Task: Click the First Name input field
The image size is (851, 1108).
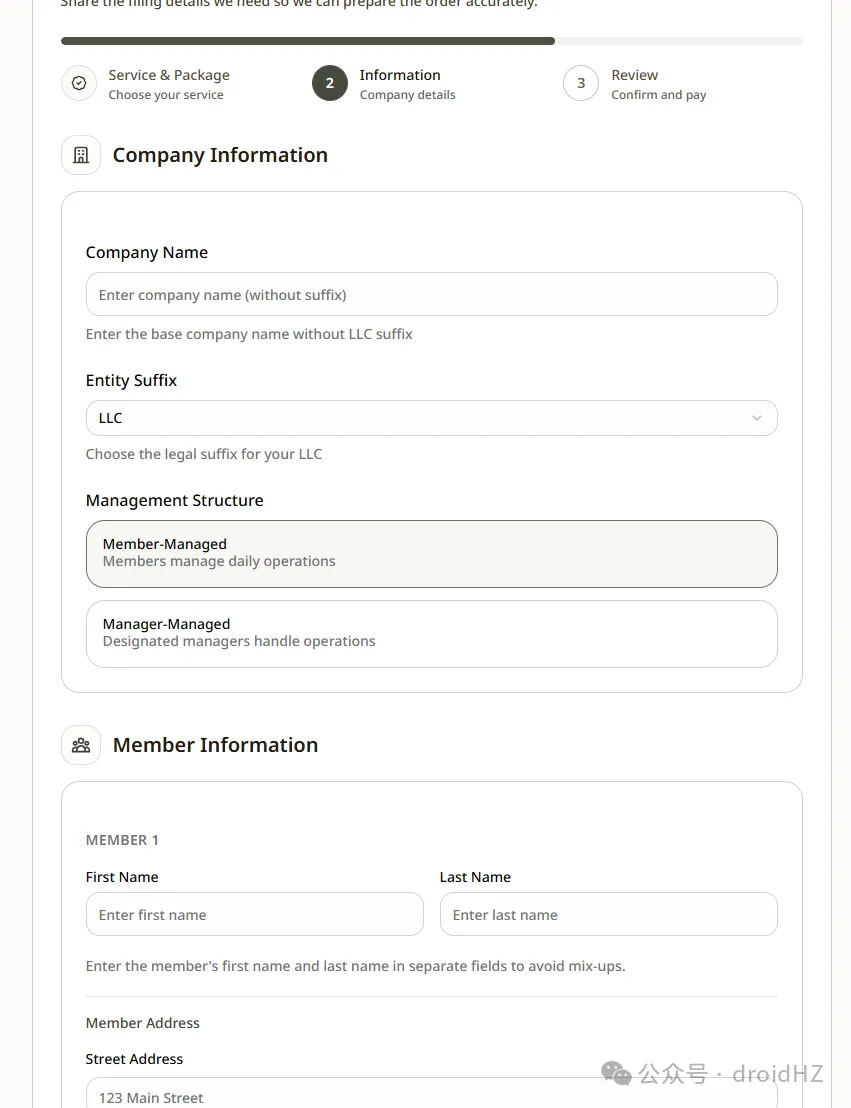Action: pos(254,914)
